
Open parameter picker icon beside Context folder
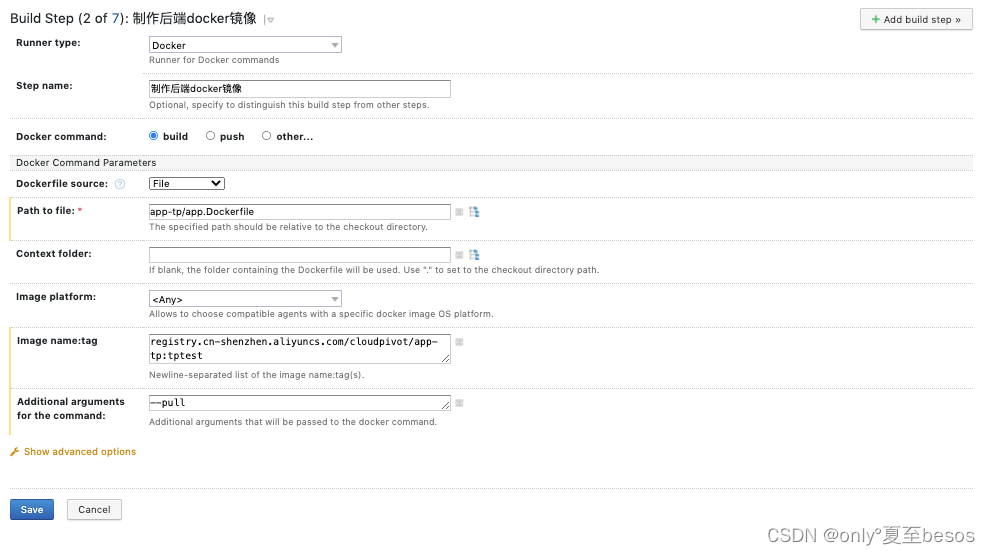click(x=459, y=255)
